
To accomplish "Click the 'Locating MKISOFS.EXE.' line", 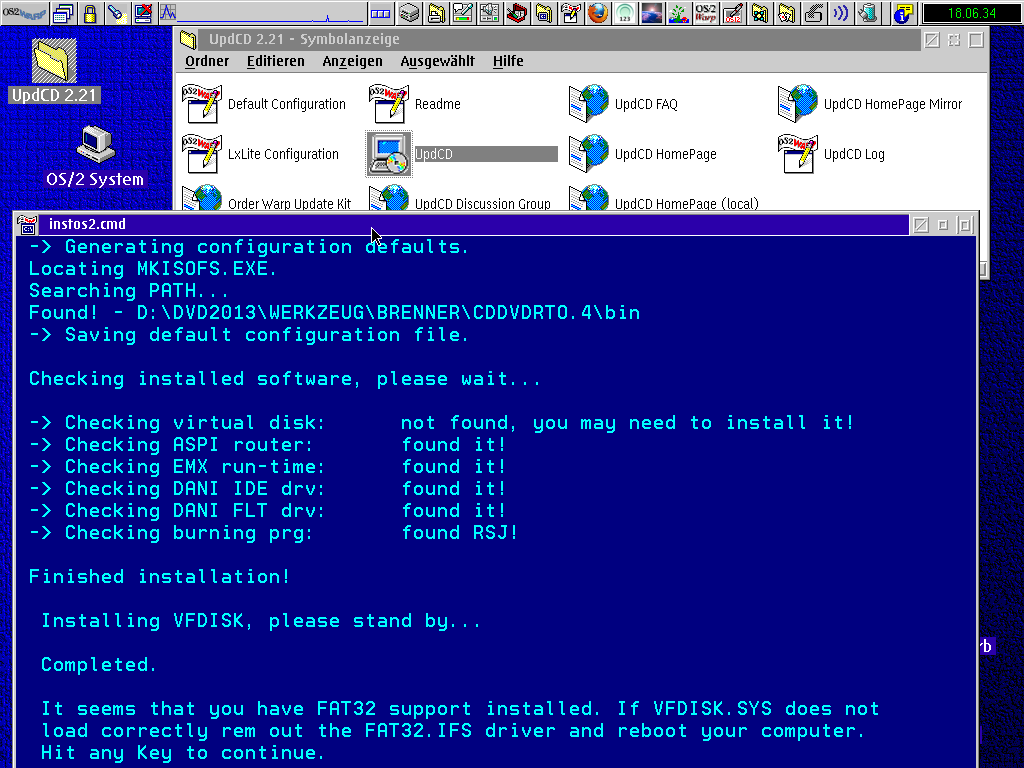I will 153,269.
